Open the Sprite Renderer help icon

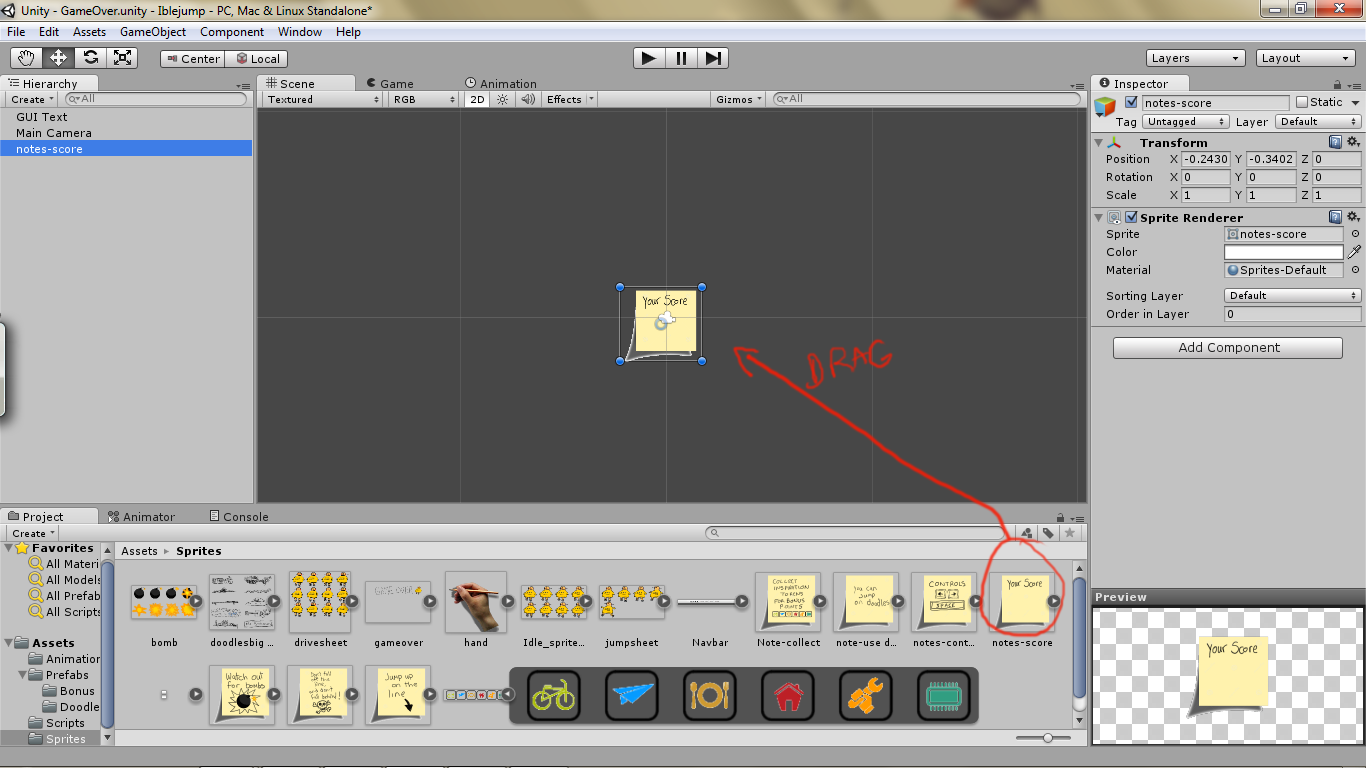pyautogui.click(x=1336, y=217)
